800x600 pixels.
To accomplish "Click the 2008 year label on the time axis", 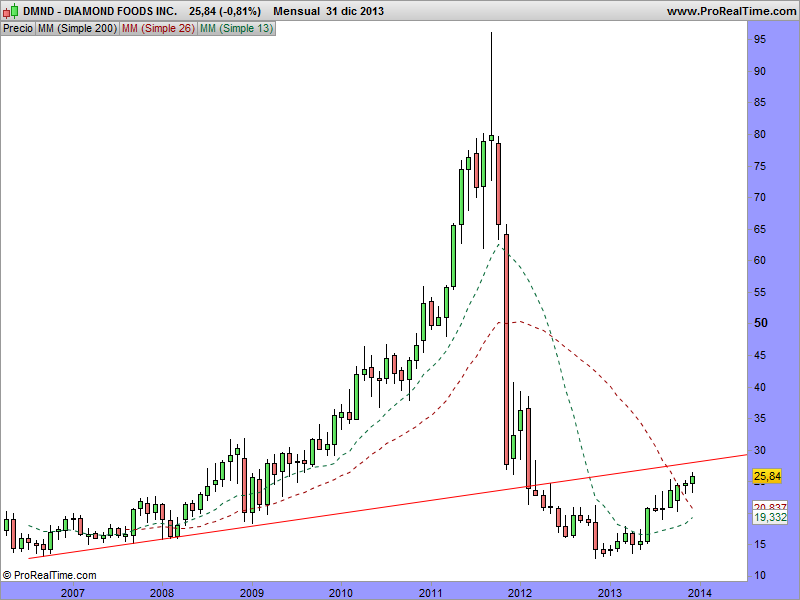I will [162, 593].
